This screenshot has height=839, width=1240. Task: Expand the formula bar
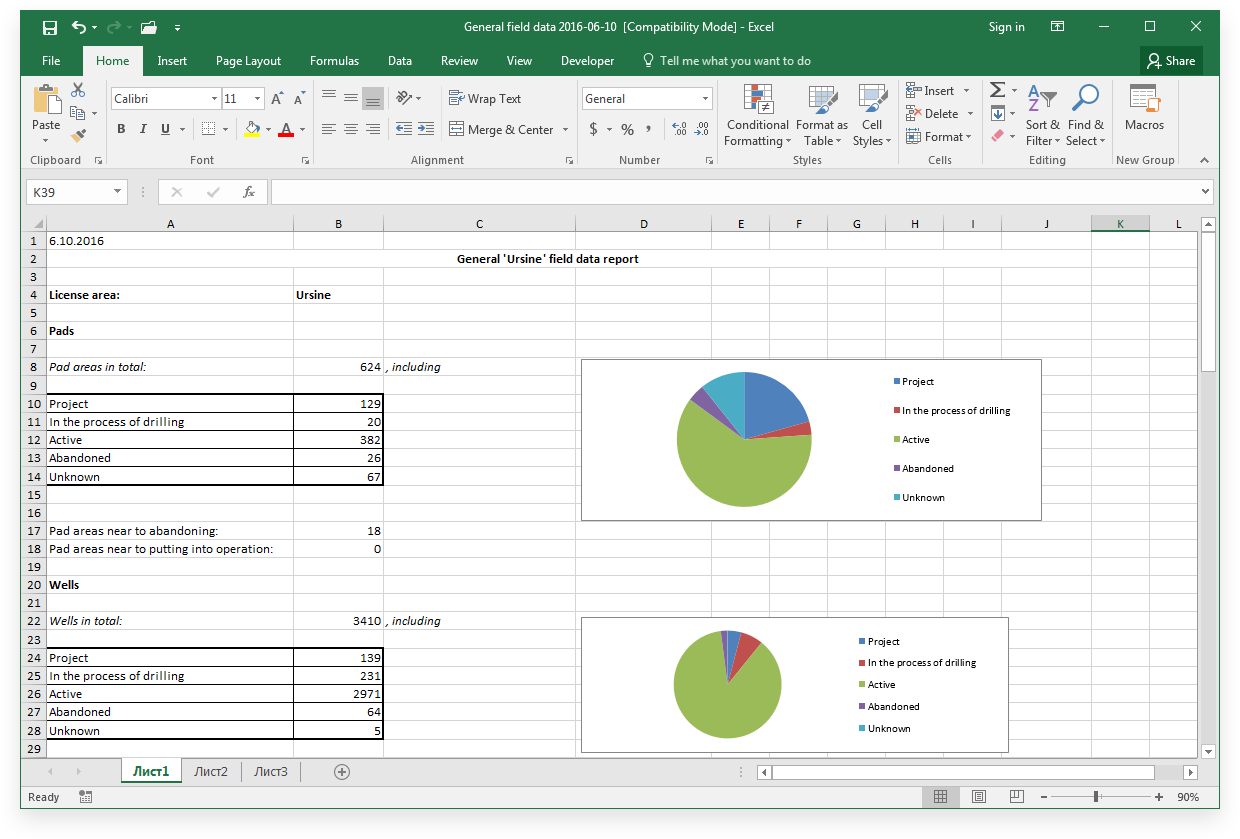(x=1205, y=192)
